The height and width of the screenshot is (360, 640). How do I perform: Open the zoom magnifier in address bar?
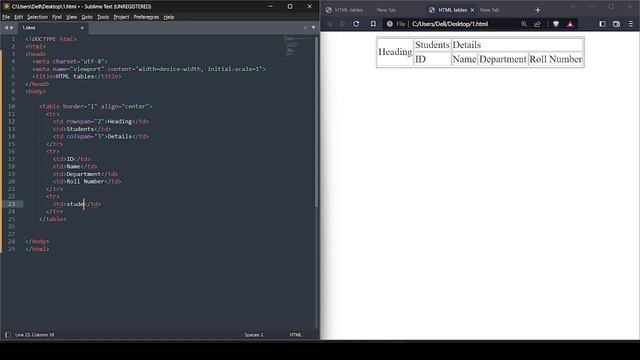click(x=524, y=24)
